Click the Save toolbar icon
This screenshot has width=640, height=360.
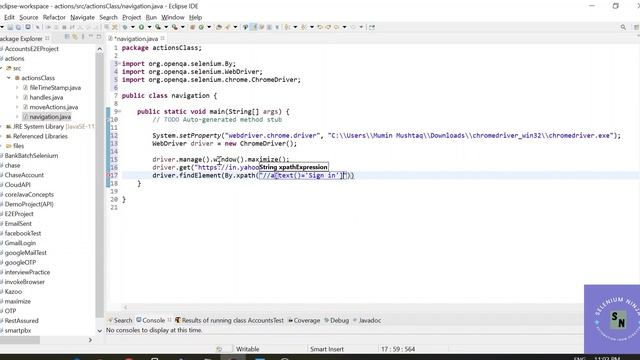point(10,27)
